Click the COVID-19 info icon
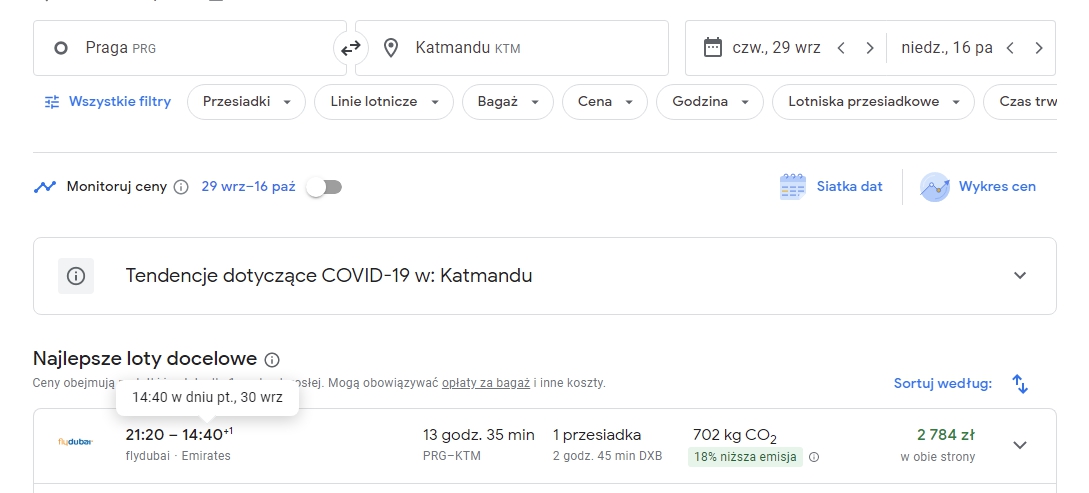 [x=76, y=276]
